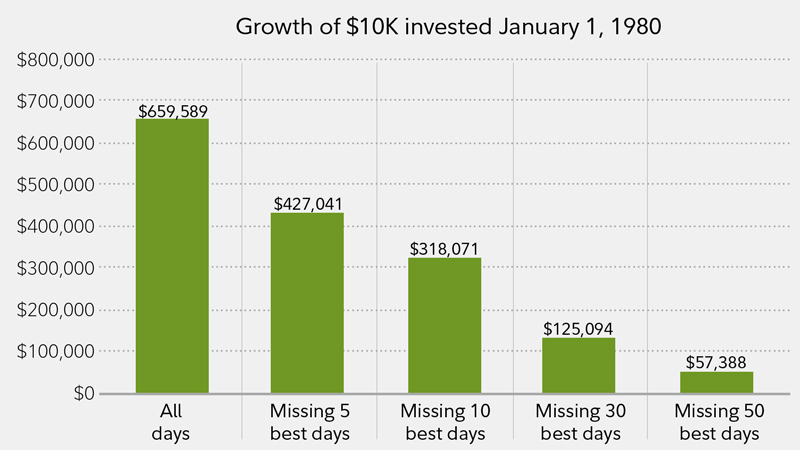
Task: Select the "Missing 5 best days" axis label
Action: (x=307, y=422)
